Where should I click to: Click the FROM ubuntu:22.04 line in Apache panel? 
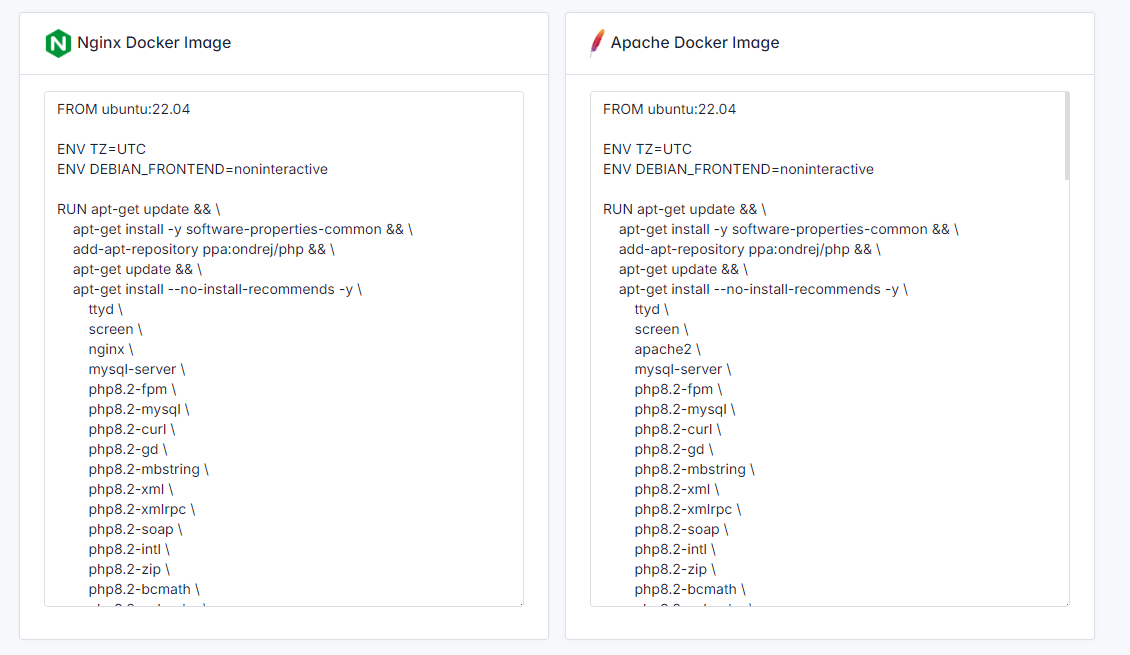coord(669,110)
